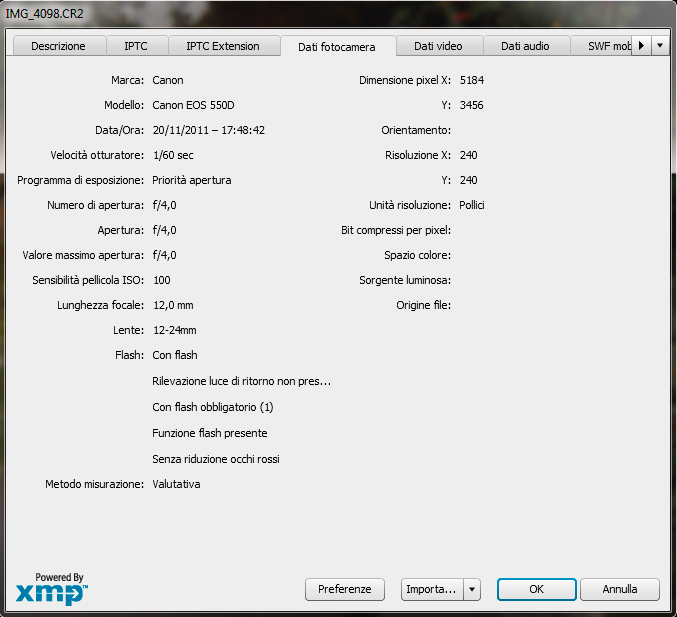The width and height of the screenshot is (677, 617).
Task: Click the Funzione flash presente text
Action: pyautogui.click(x=210, y=433)
